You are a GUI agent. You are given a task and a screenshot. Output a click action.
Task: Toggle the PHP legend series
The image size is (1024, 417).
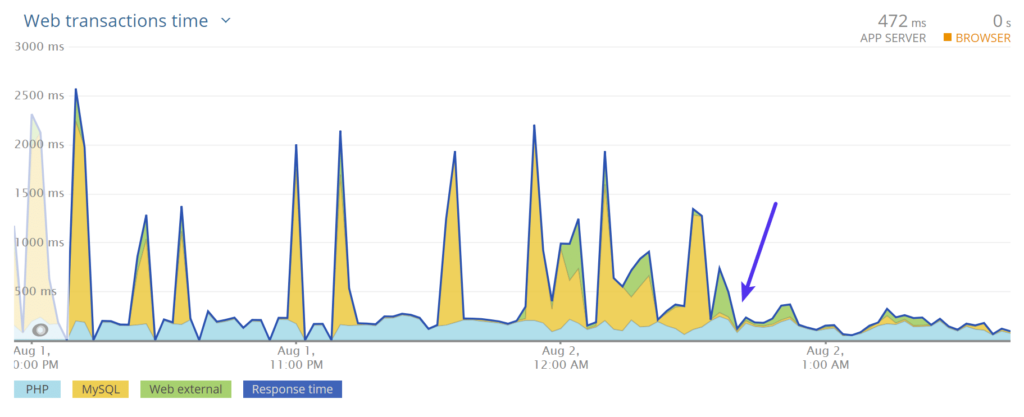[38, 389]
